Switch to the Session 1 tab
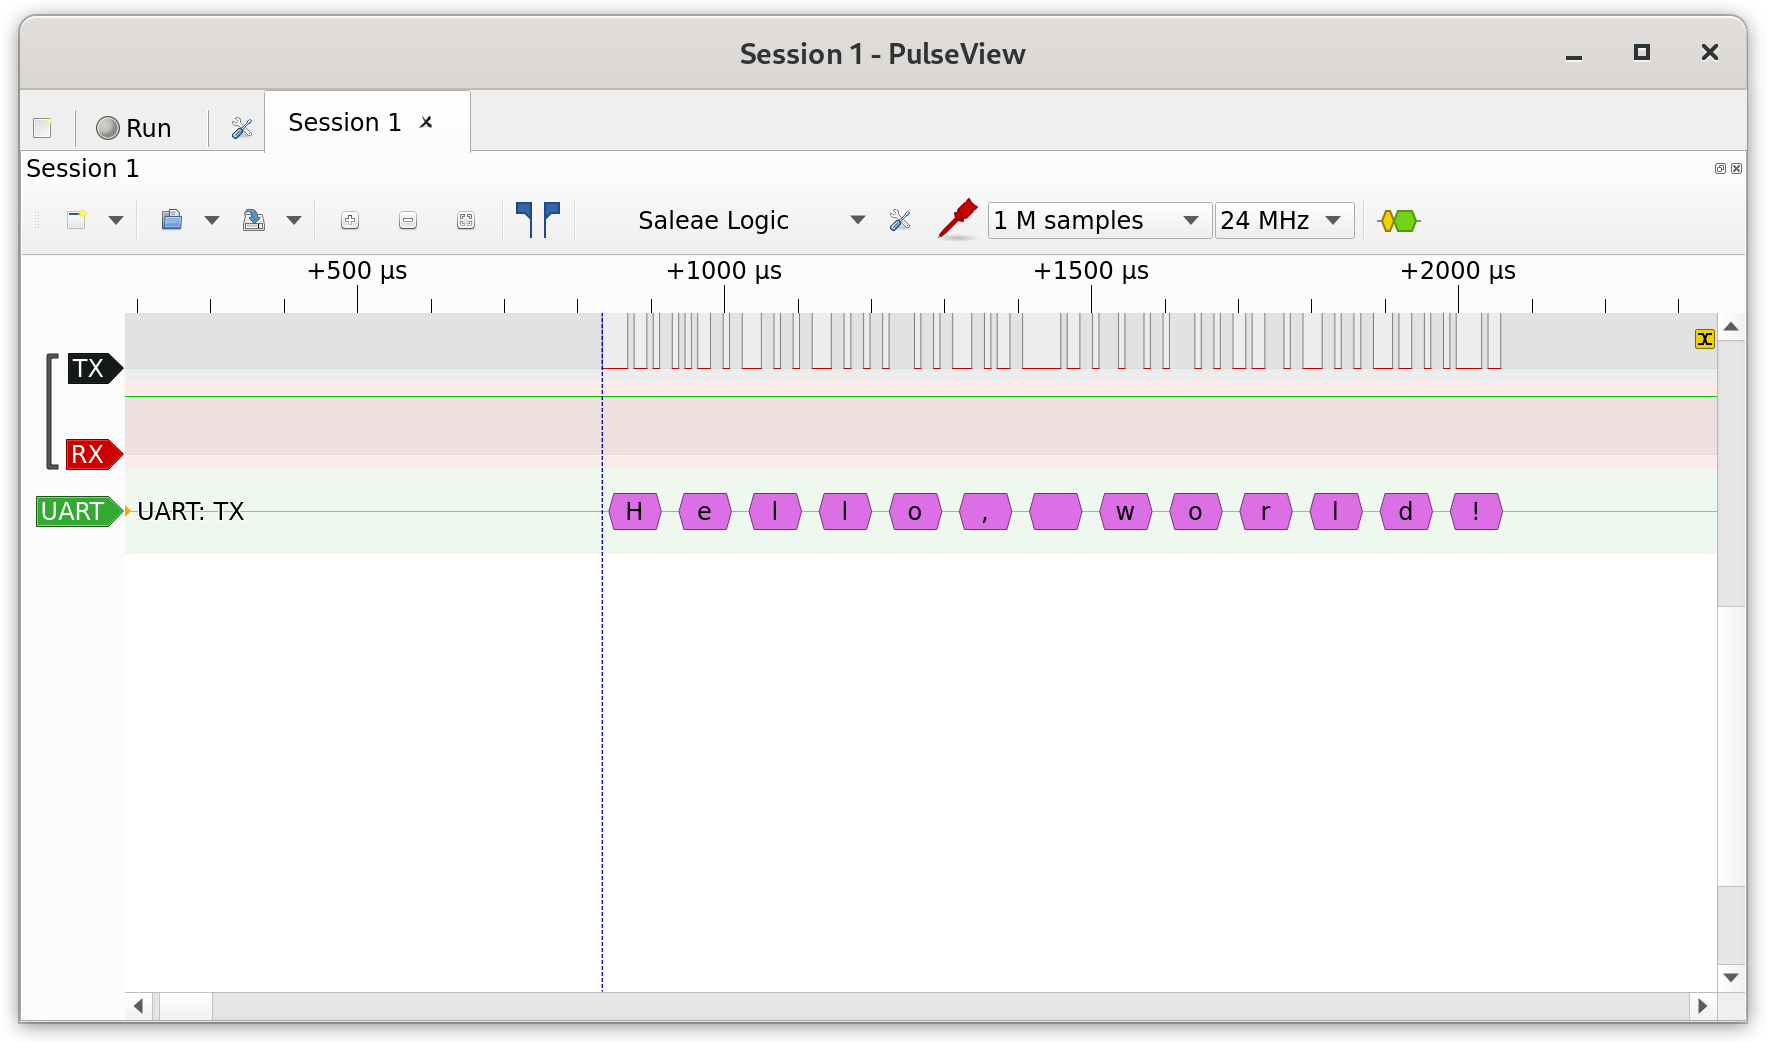 click(345, 123)
